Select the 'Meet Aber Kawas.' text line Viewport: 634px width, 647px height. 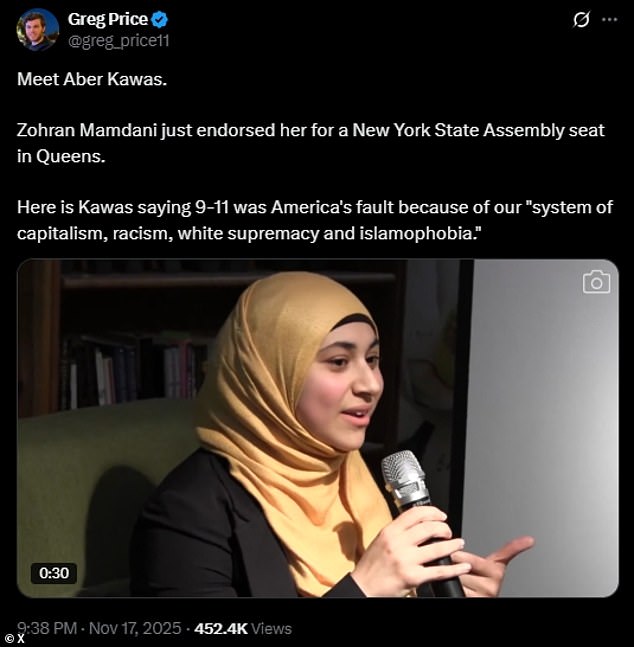click(92, 79)
